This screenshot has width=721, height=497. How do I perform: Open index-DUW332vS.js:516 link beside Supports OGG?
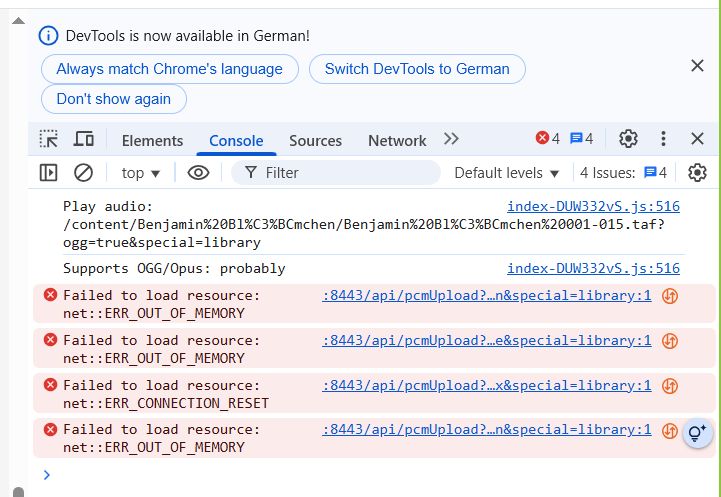pos(593,268)
